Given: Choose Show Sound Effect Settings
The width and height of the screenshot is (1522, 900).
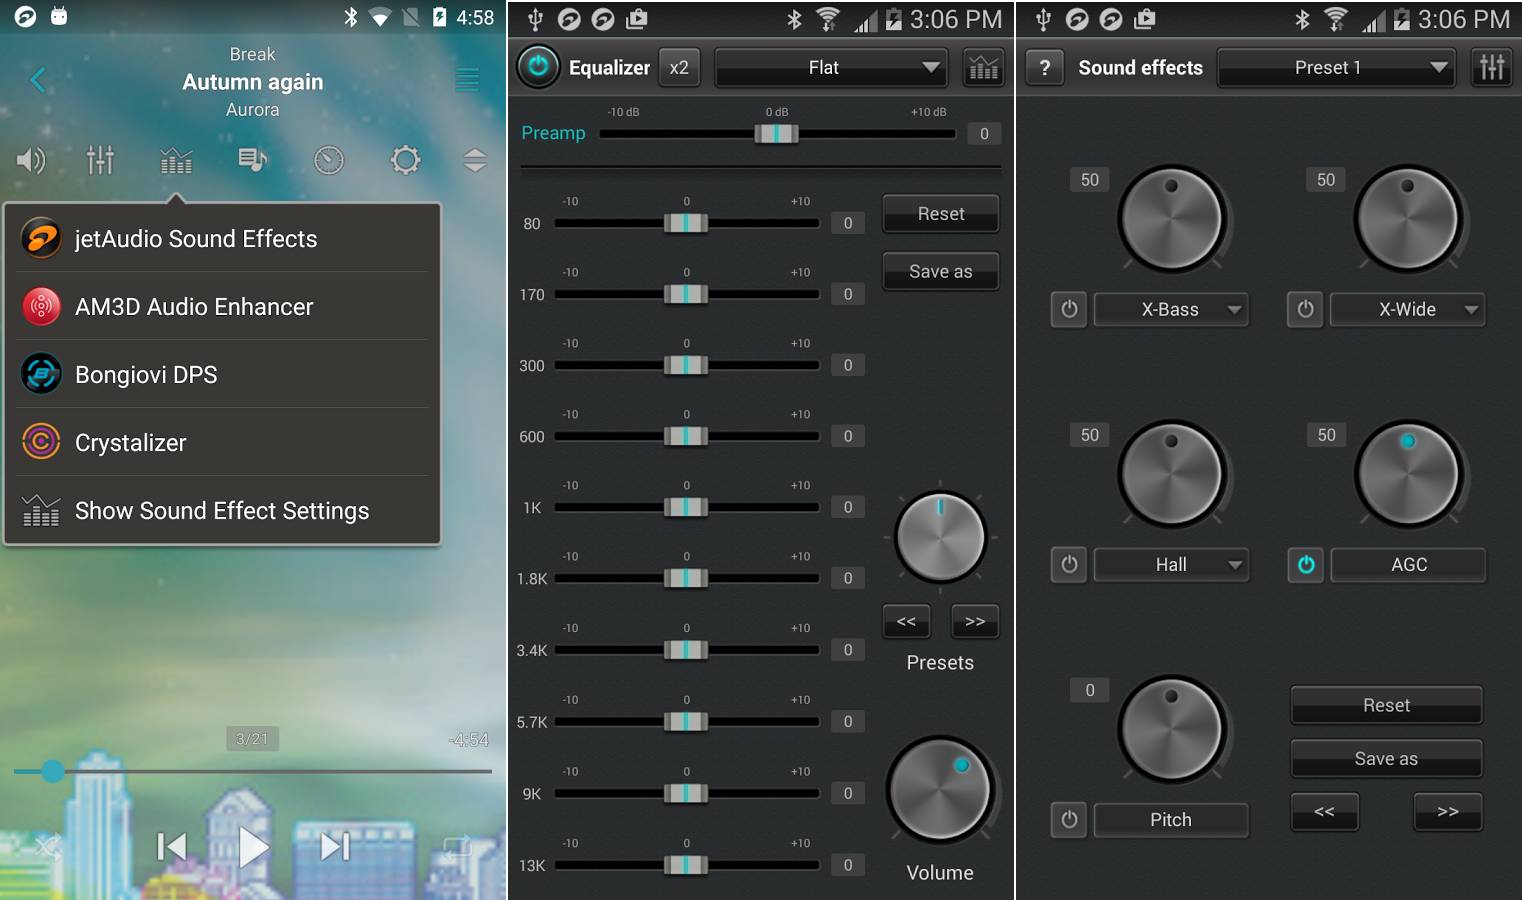Looking at the screenshot, I should tap(223, 510).
